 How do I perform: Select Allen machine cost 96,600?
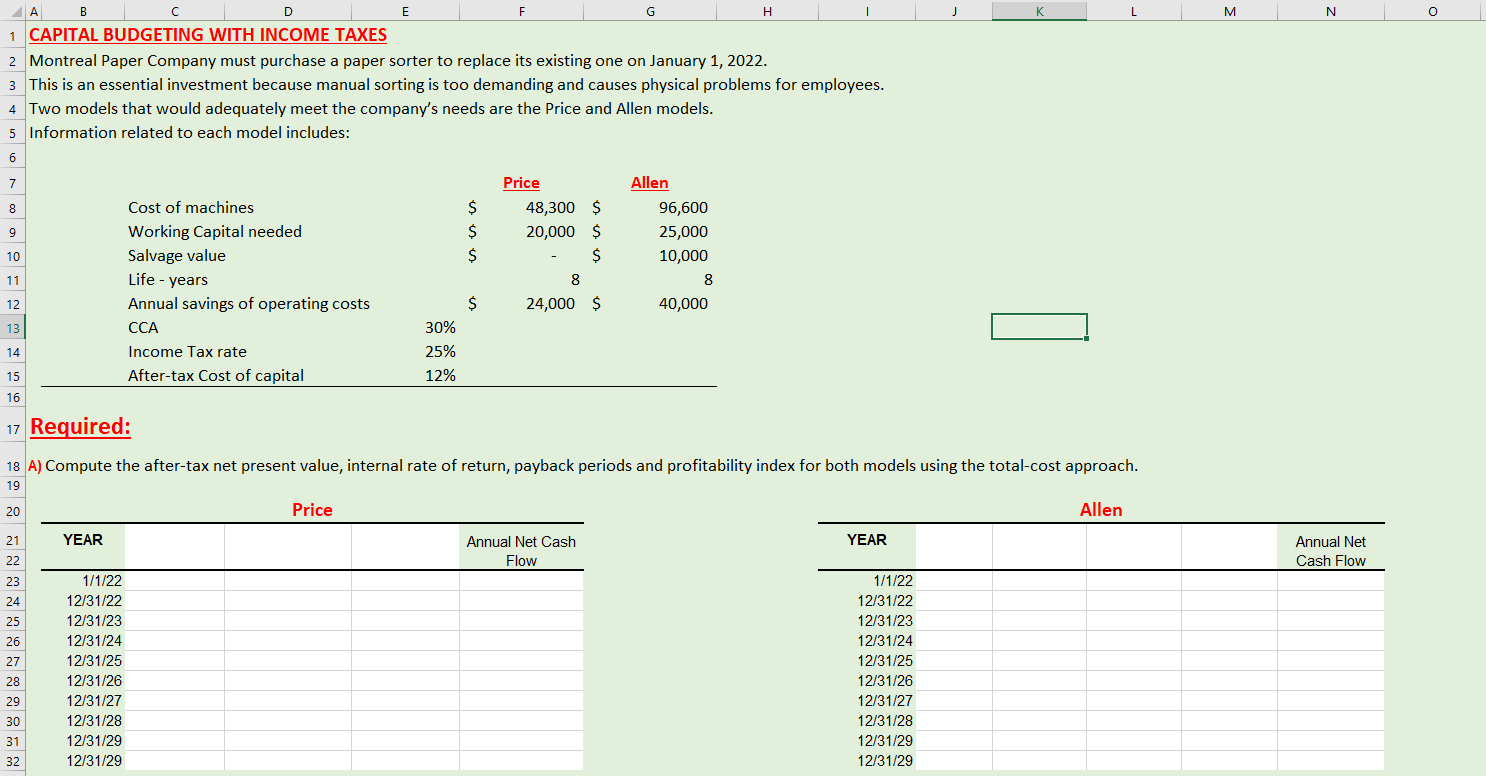[683, 208]
